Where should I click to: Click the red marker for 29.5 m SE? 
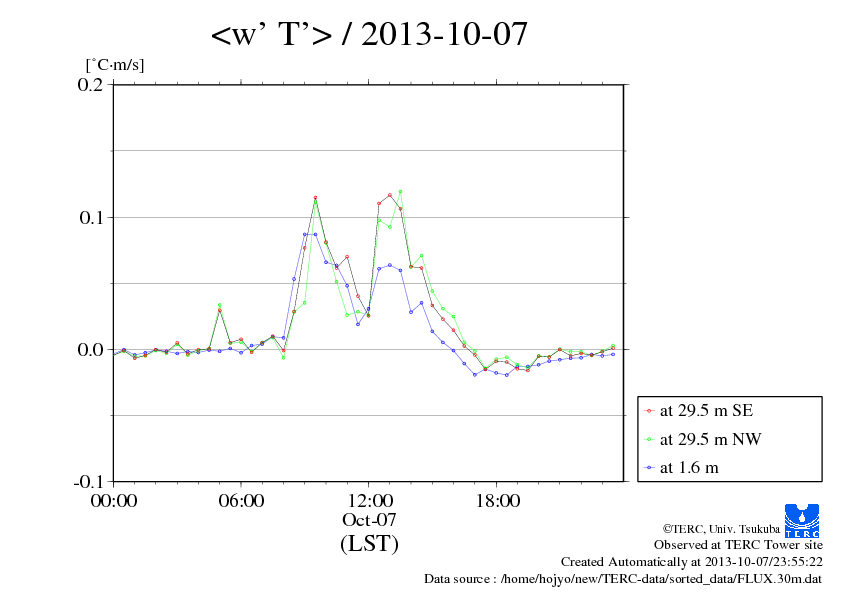649,410
